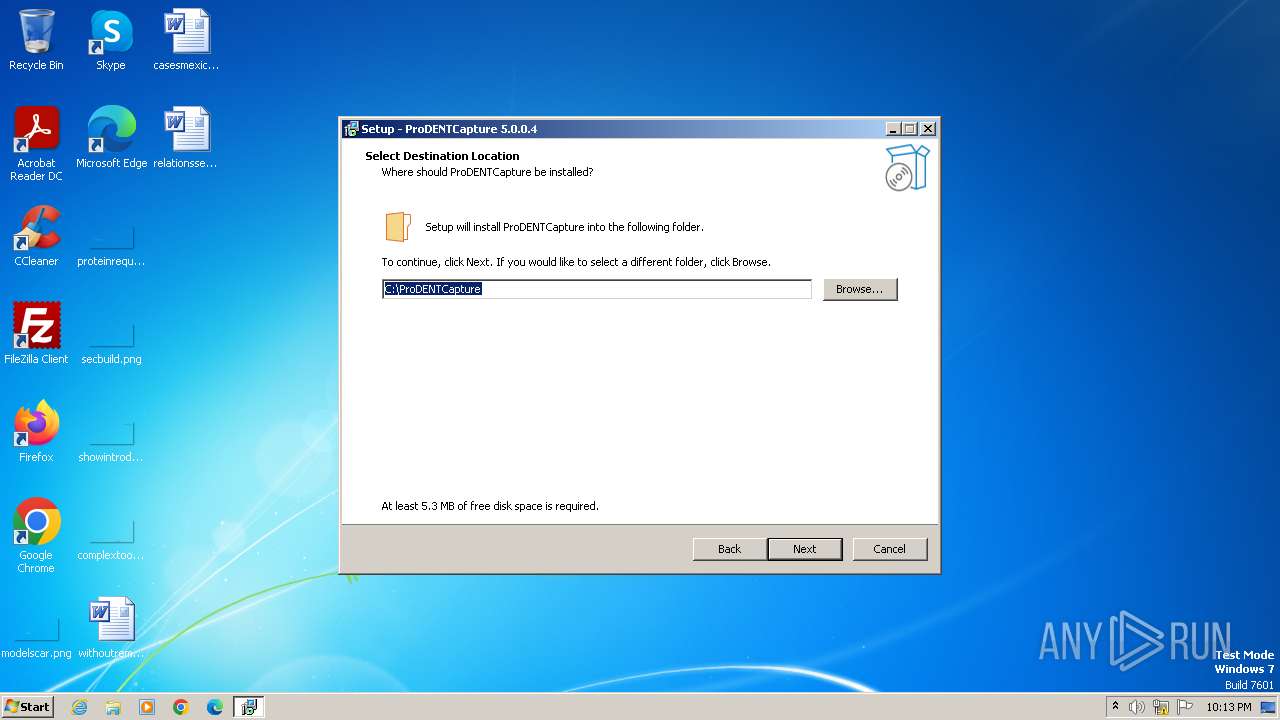Minimize the setup window
The image size is (1280, 720).
click(893, 129)
